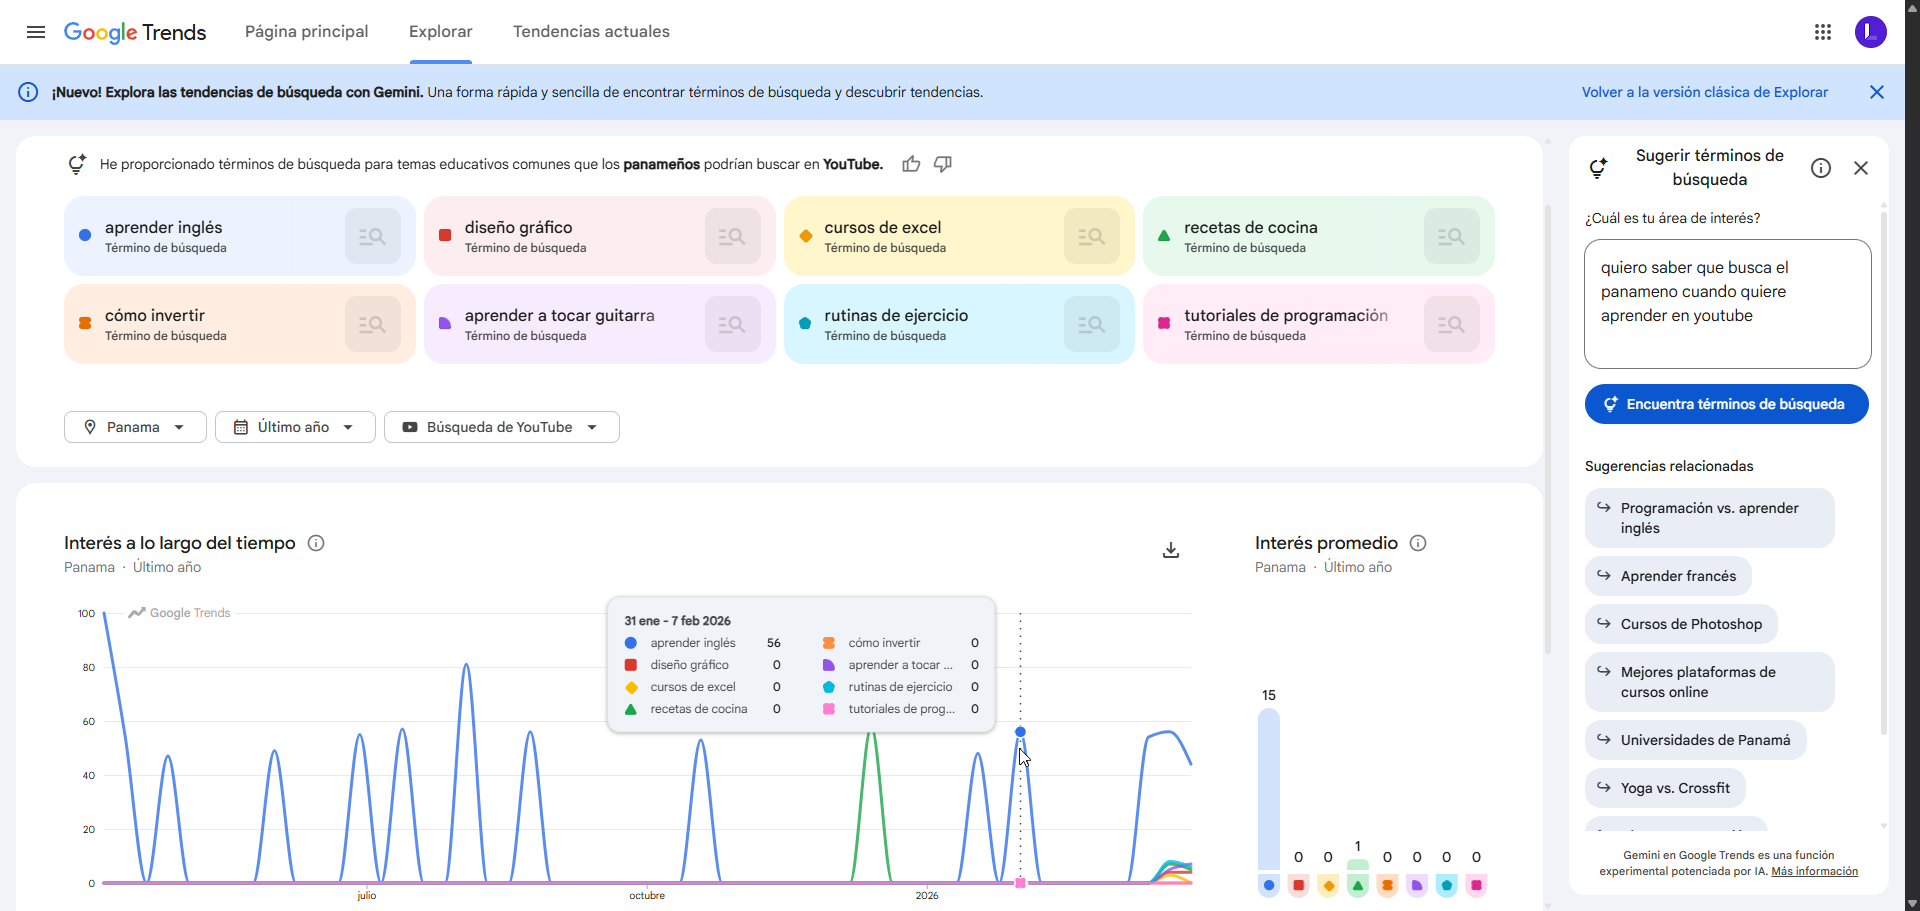
Task: Click the blue circle swatch under the average chart
Action: point(1269,885)
